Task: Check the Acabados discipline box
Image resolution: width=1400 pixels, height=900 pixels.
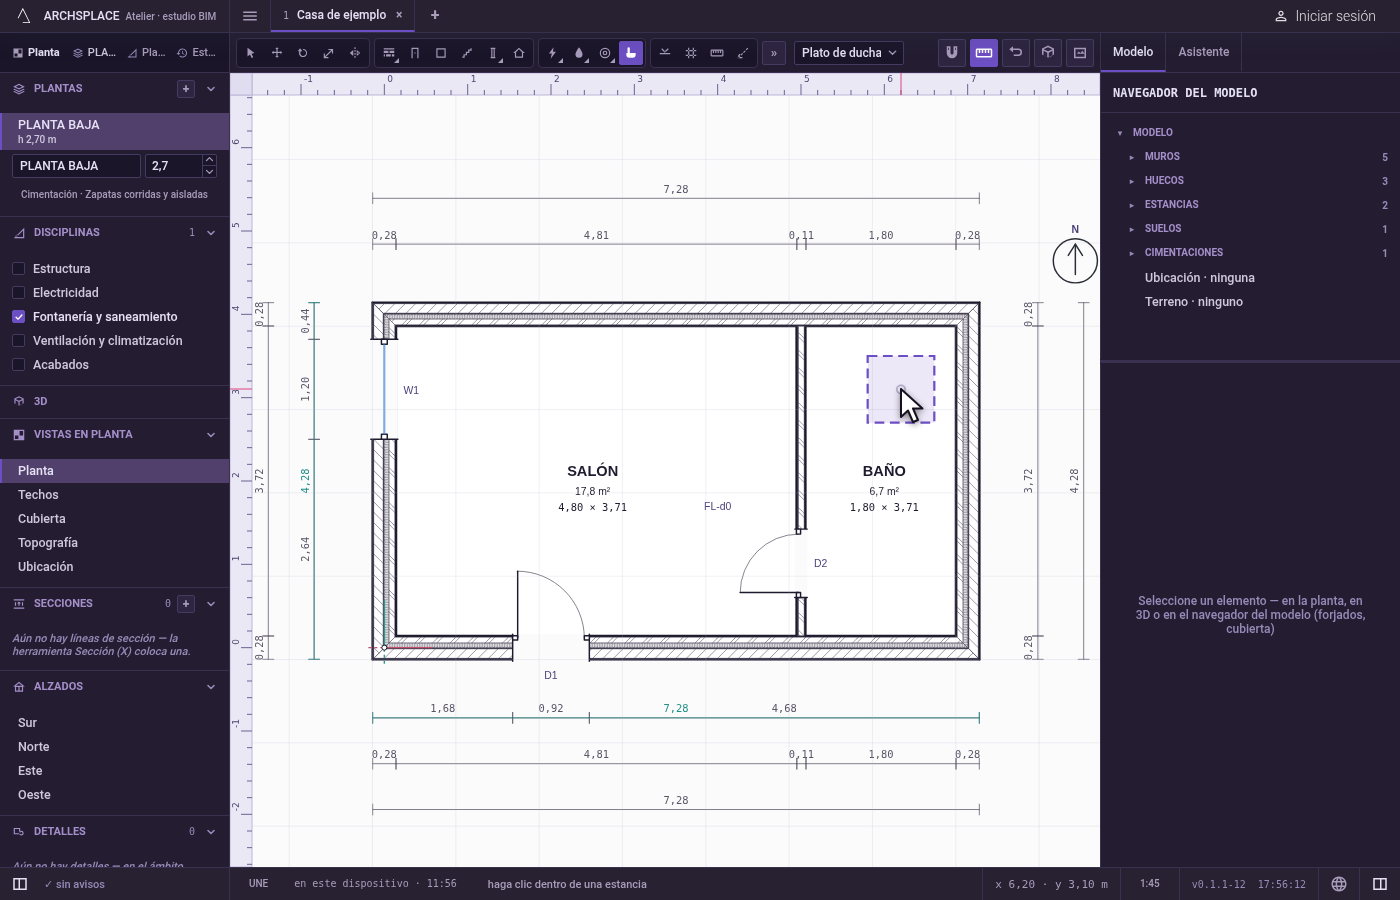Action: 18,365
